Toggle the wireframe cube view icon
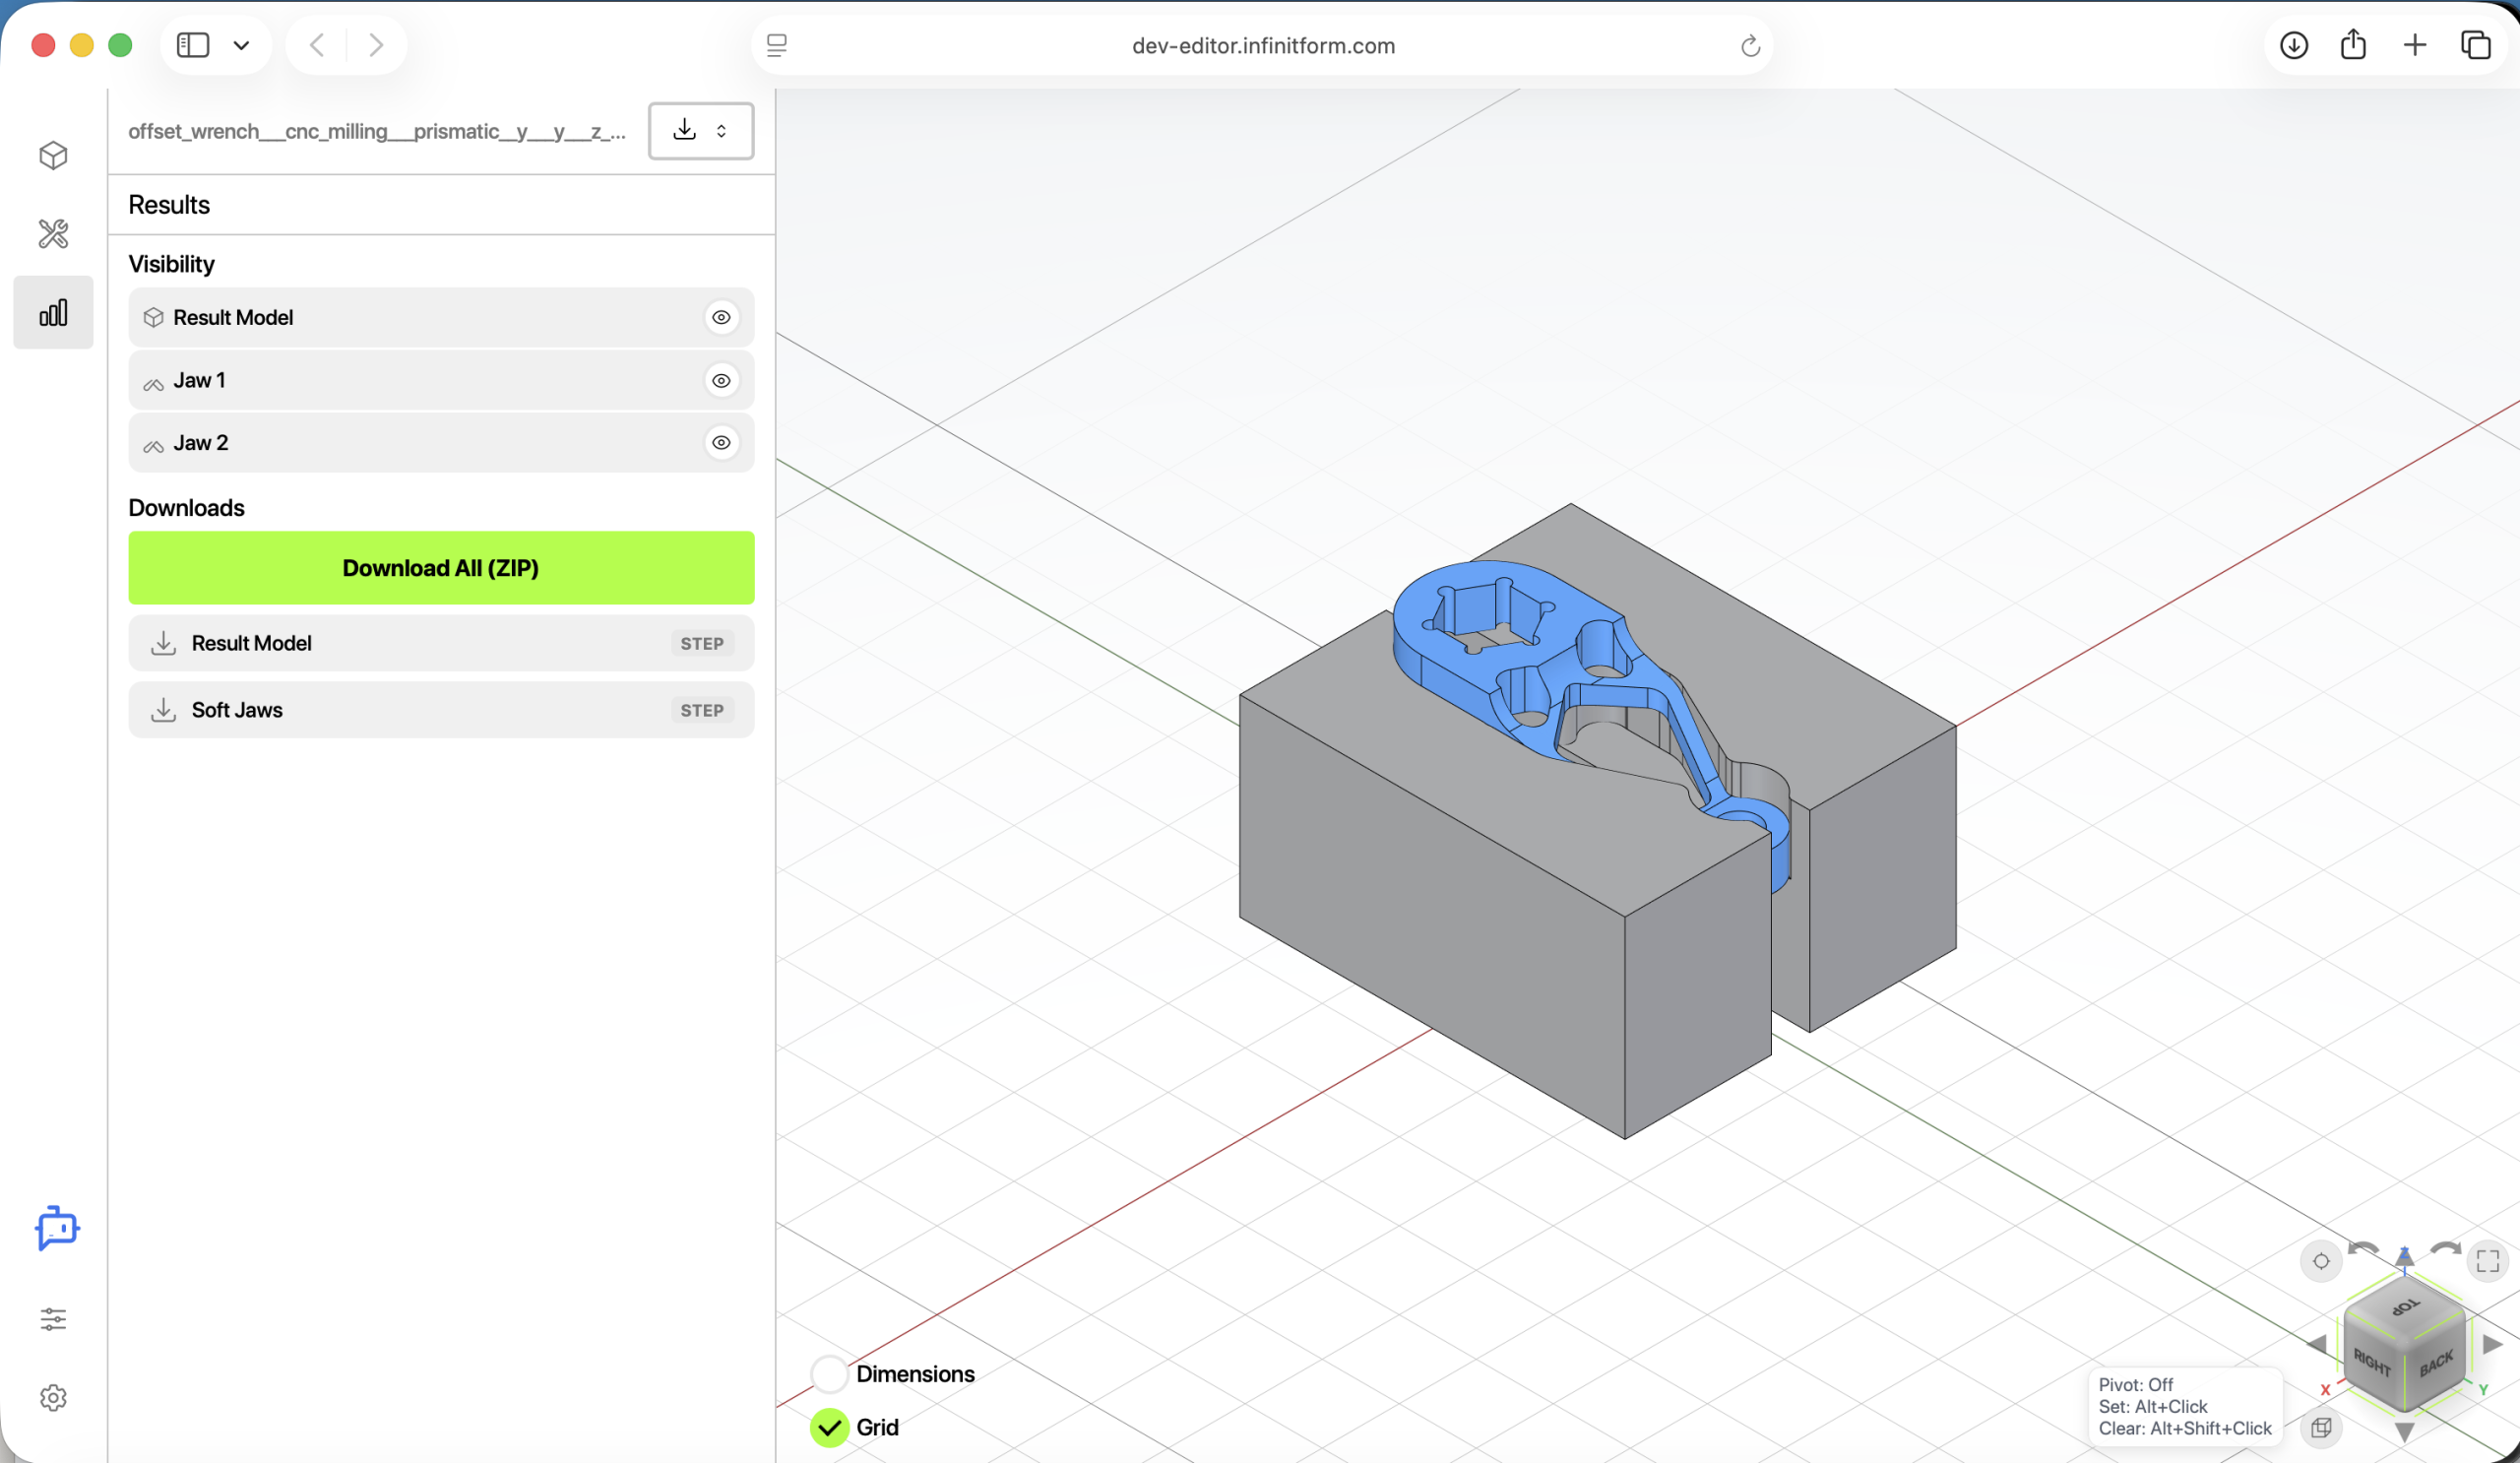This screenshot has width=2520, height=1463. pyautogui.click(x=2321, y=1427)
